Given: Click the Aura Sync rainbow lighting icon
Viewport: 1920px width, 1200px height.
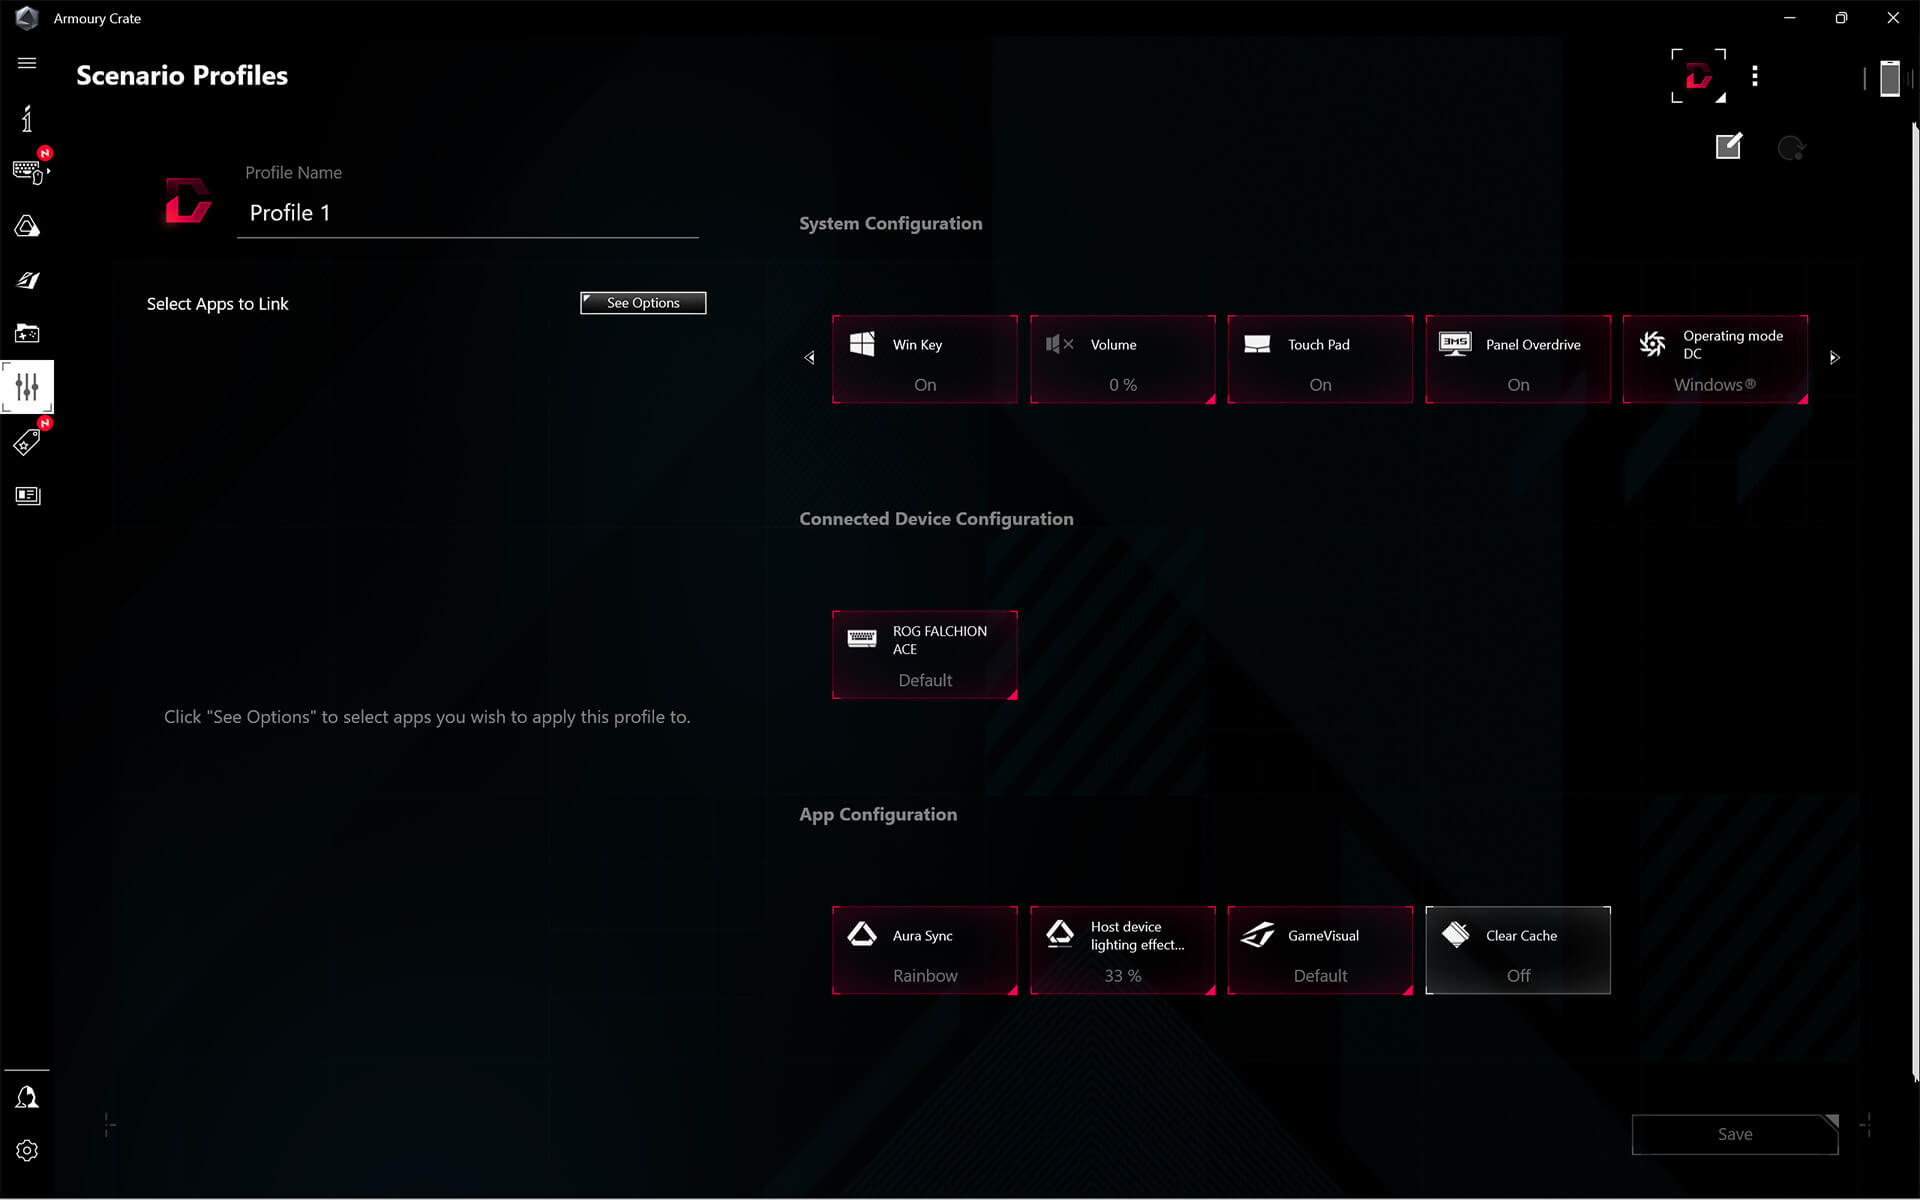Looking at the screenshot, I should point(861,935).
